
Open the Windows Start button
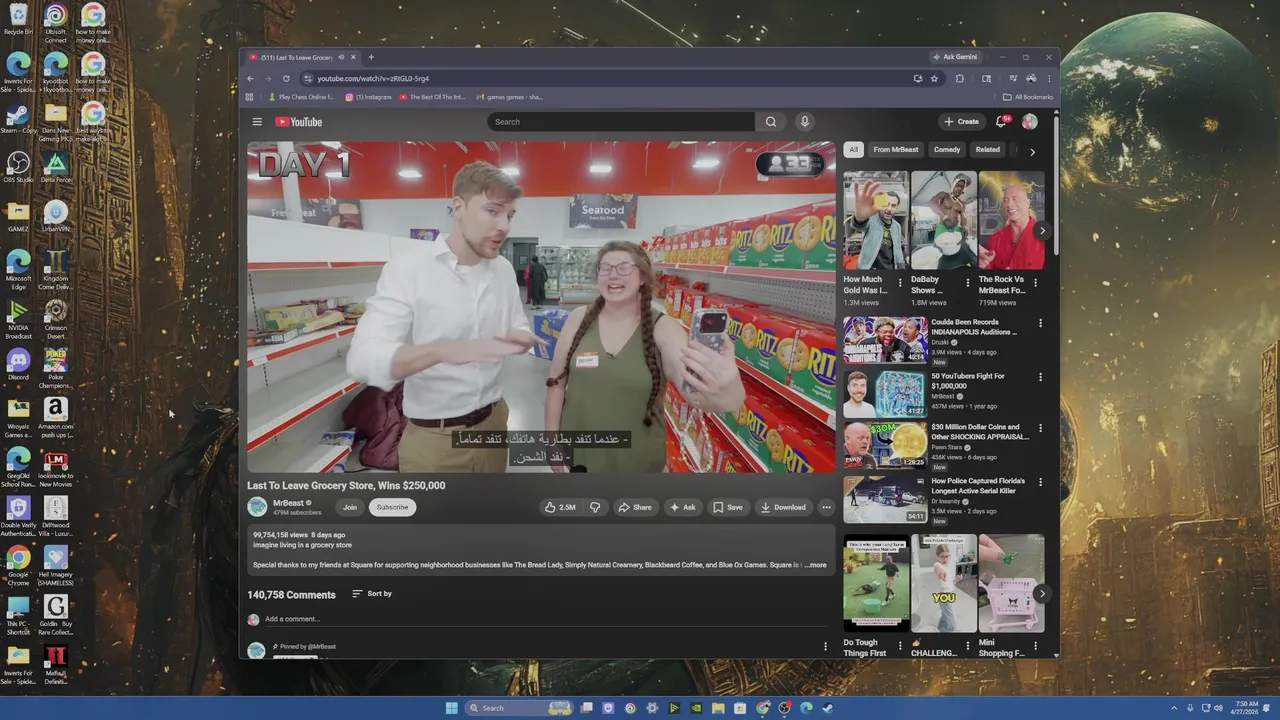click(451, 708)
